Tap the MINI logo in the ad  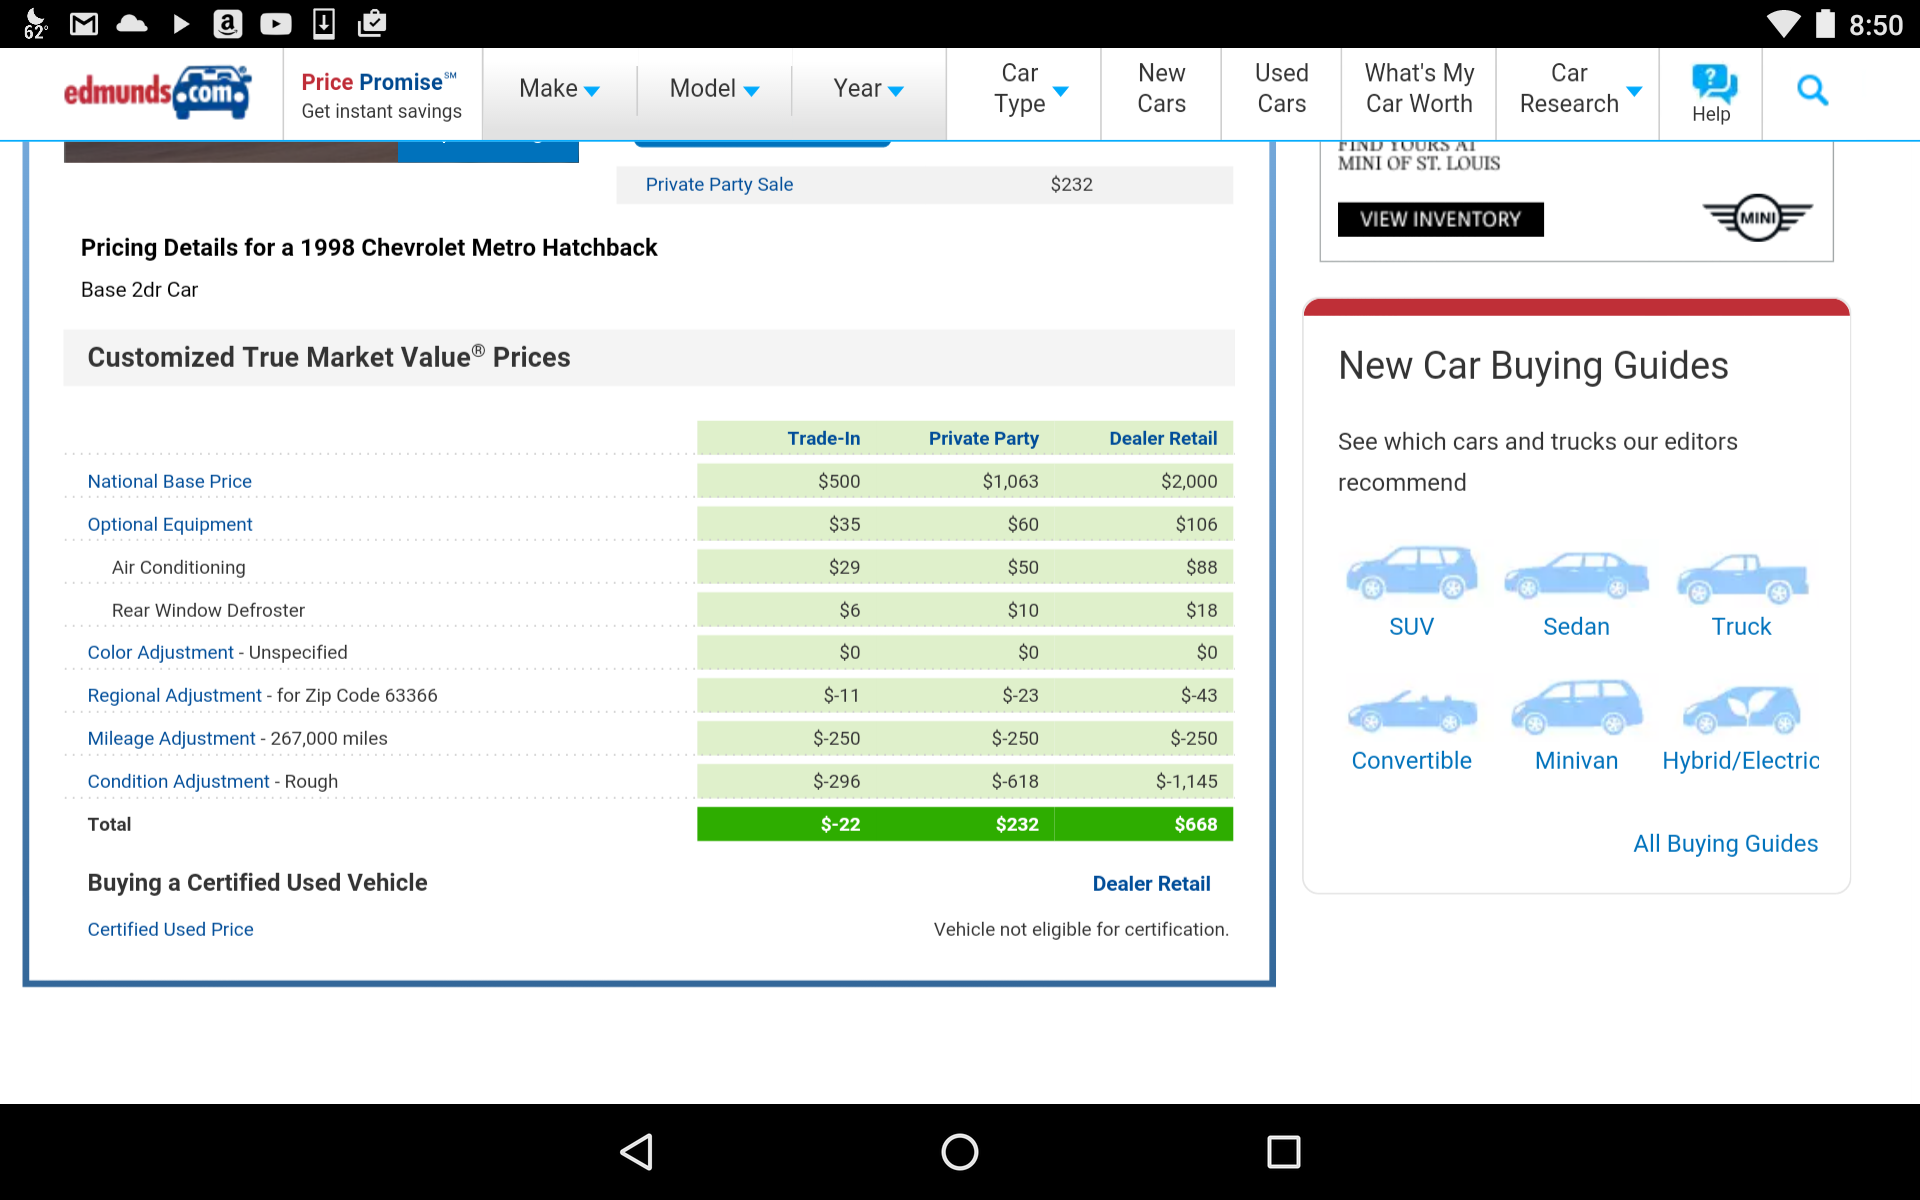click(1757, 218)
